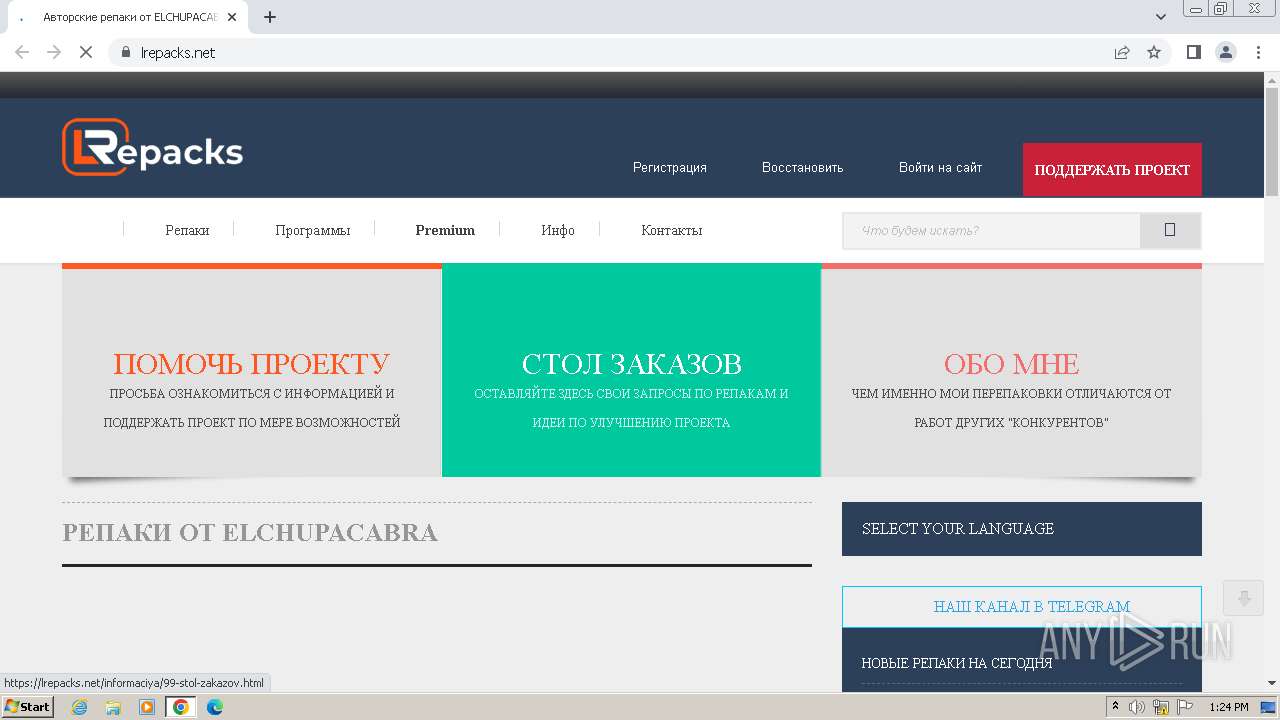1280x720 pixels.
Task: Open the Контакты menu item
Action: [672, 230]
